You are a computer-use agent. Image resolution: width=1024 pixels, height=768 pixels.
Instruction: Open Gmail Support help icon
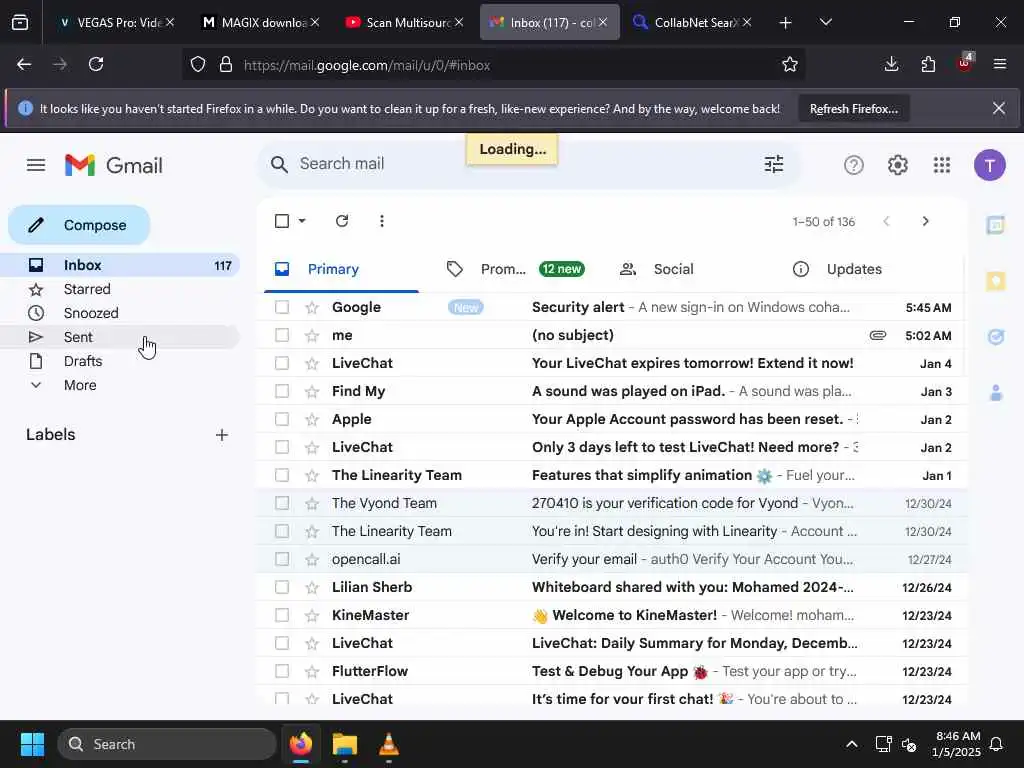854,165
